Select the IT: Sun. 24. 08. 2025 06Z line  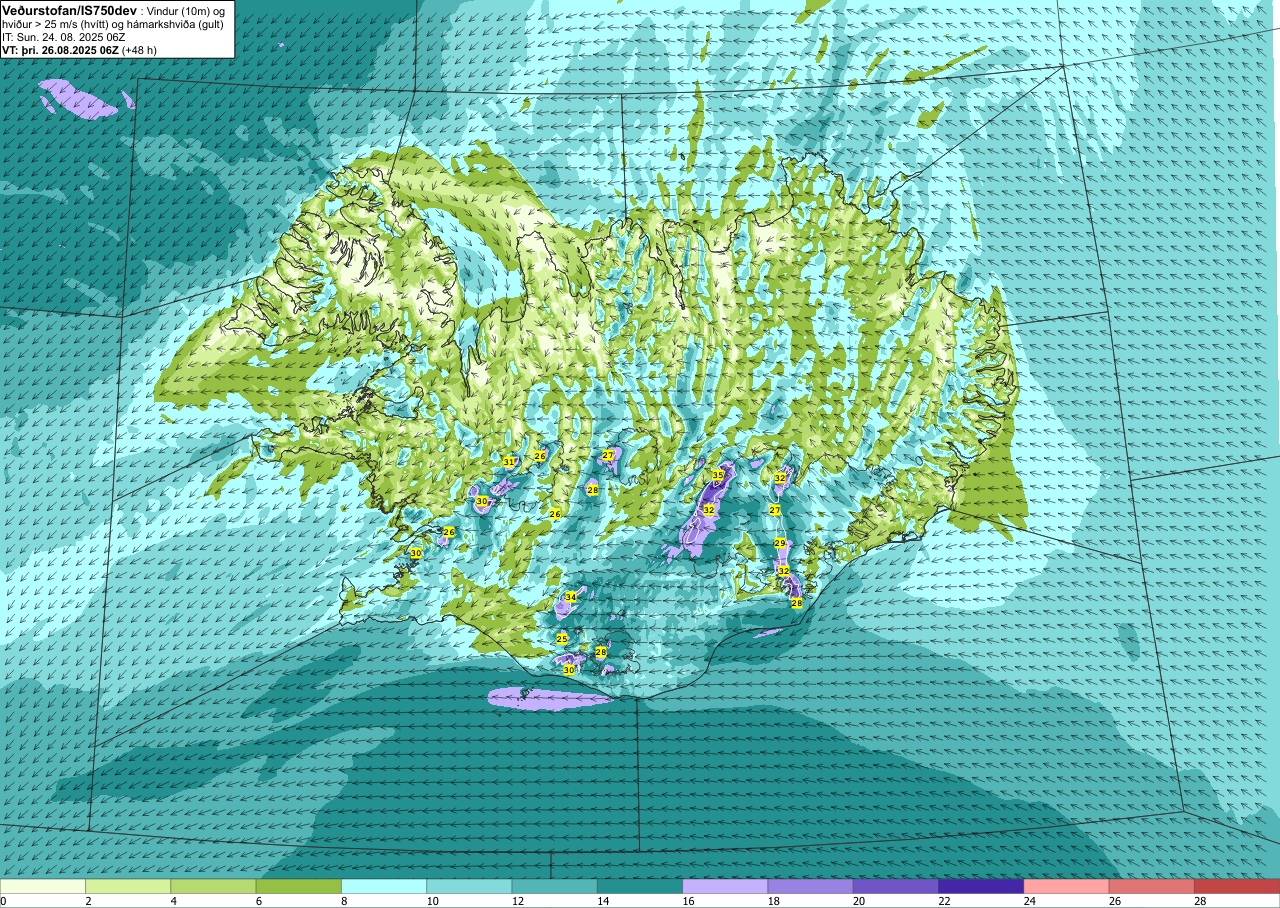[63, 37]
